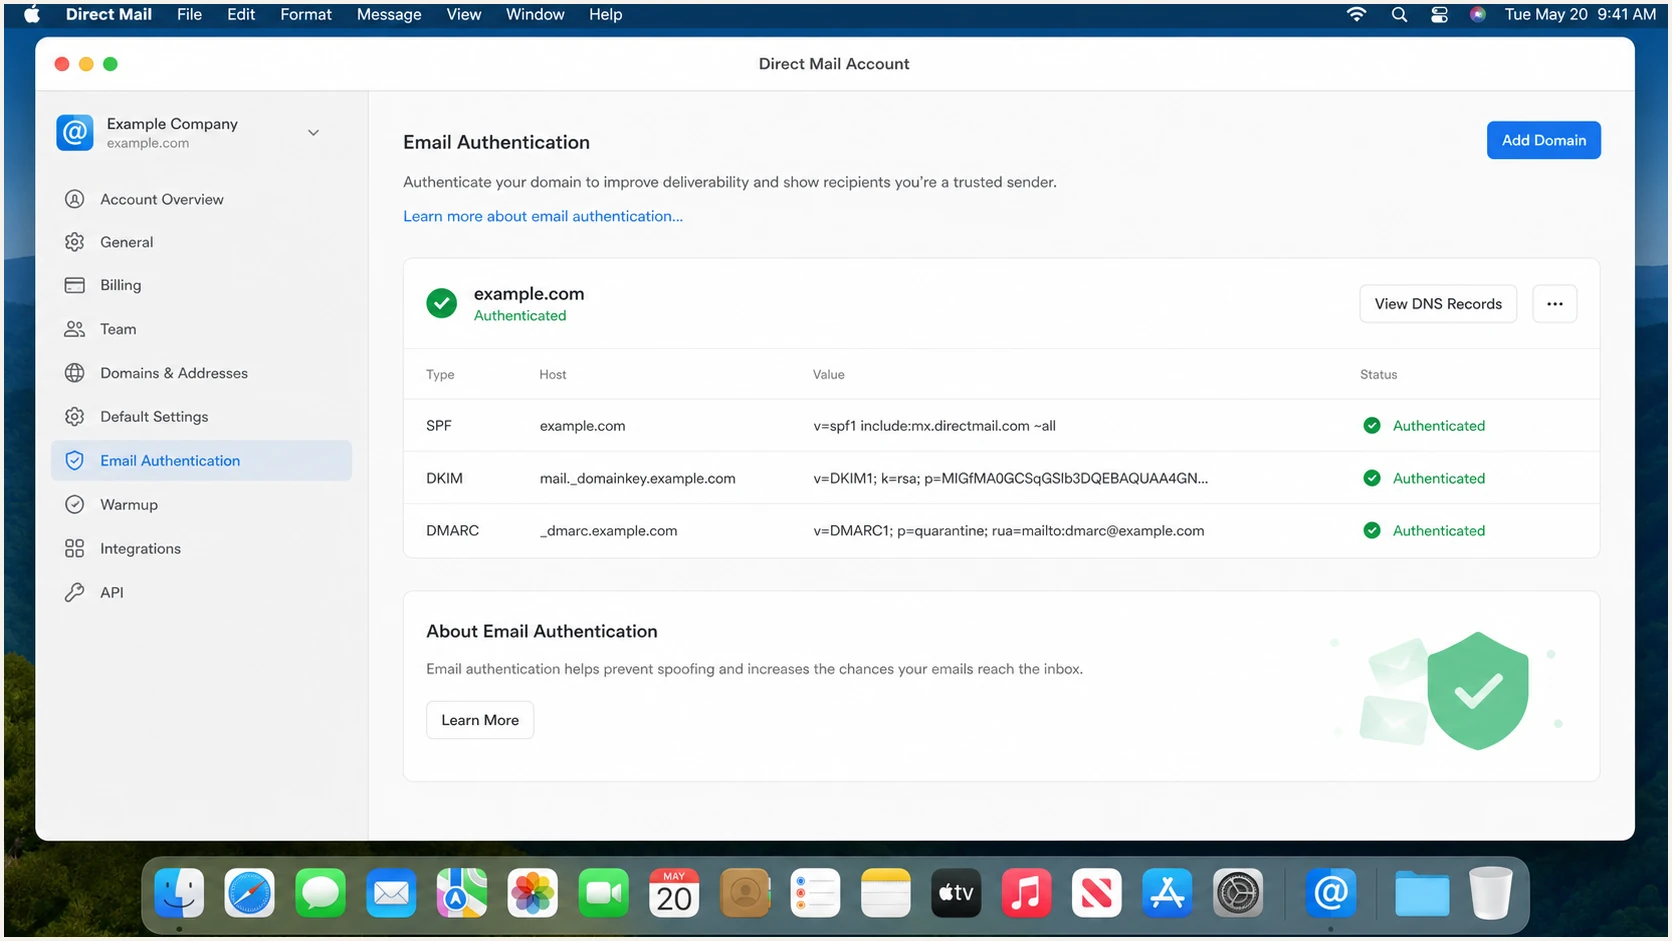Click the DMARC value v=DMARC1; p=quarantine text
This screenshot has height=941, width=1672.
[x=1008, y=531]
